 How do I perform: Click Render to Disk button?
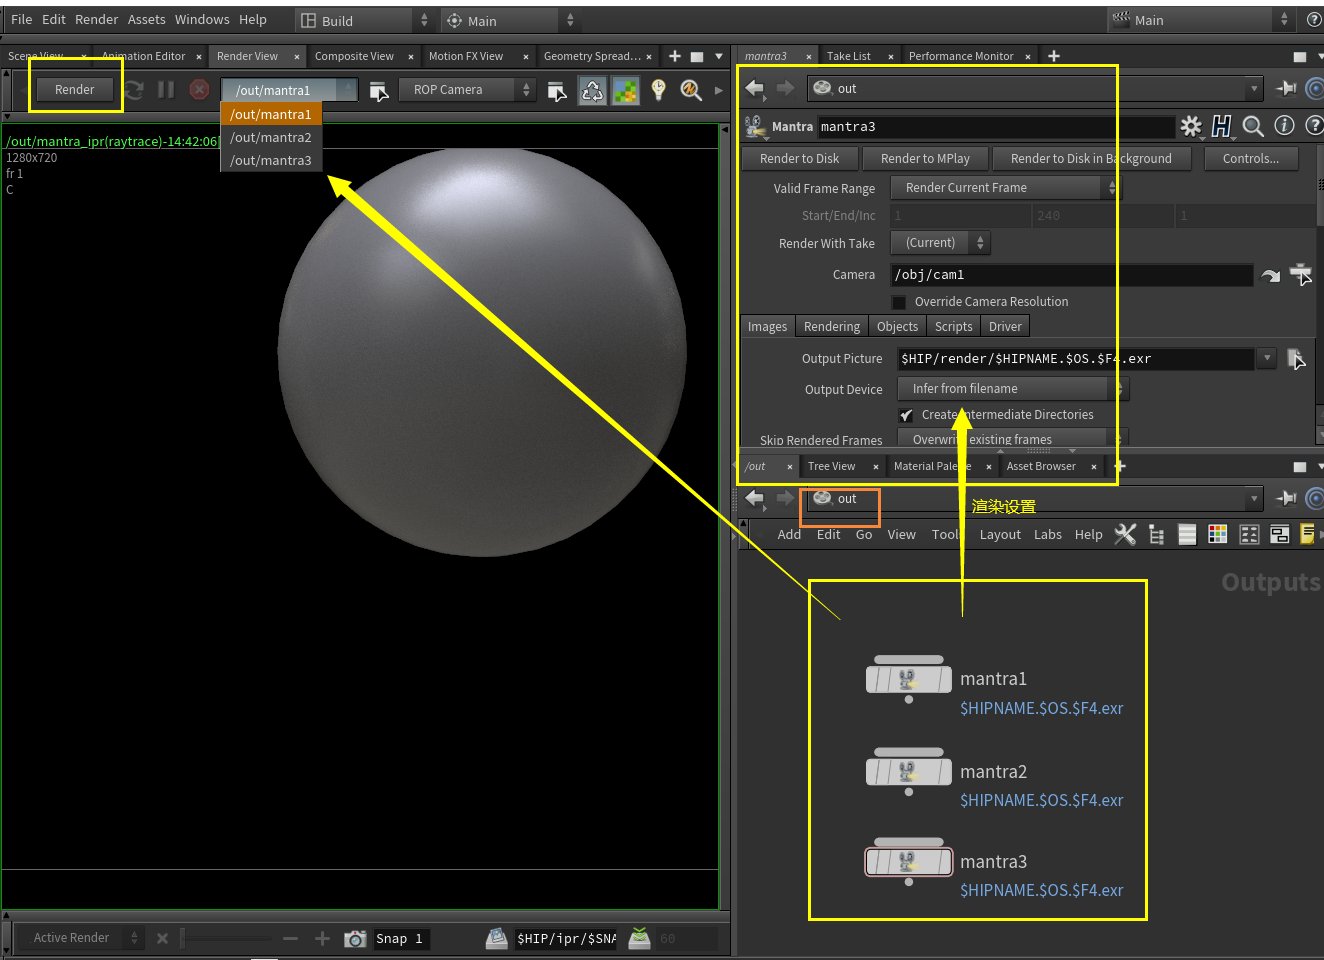(800, 158)
